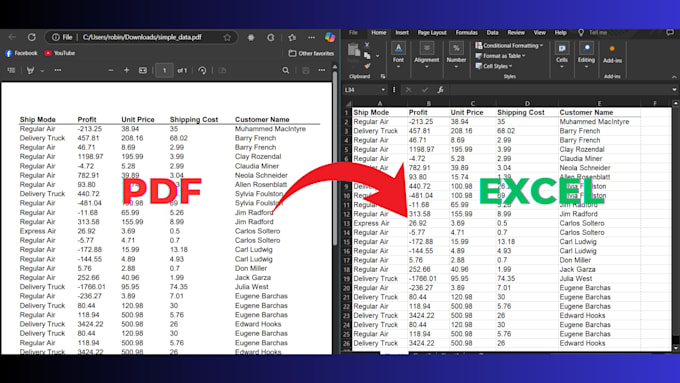
Task: Click the Insert Function fx icon
Action: point(440,90)
